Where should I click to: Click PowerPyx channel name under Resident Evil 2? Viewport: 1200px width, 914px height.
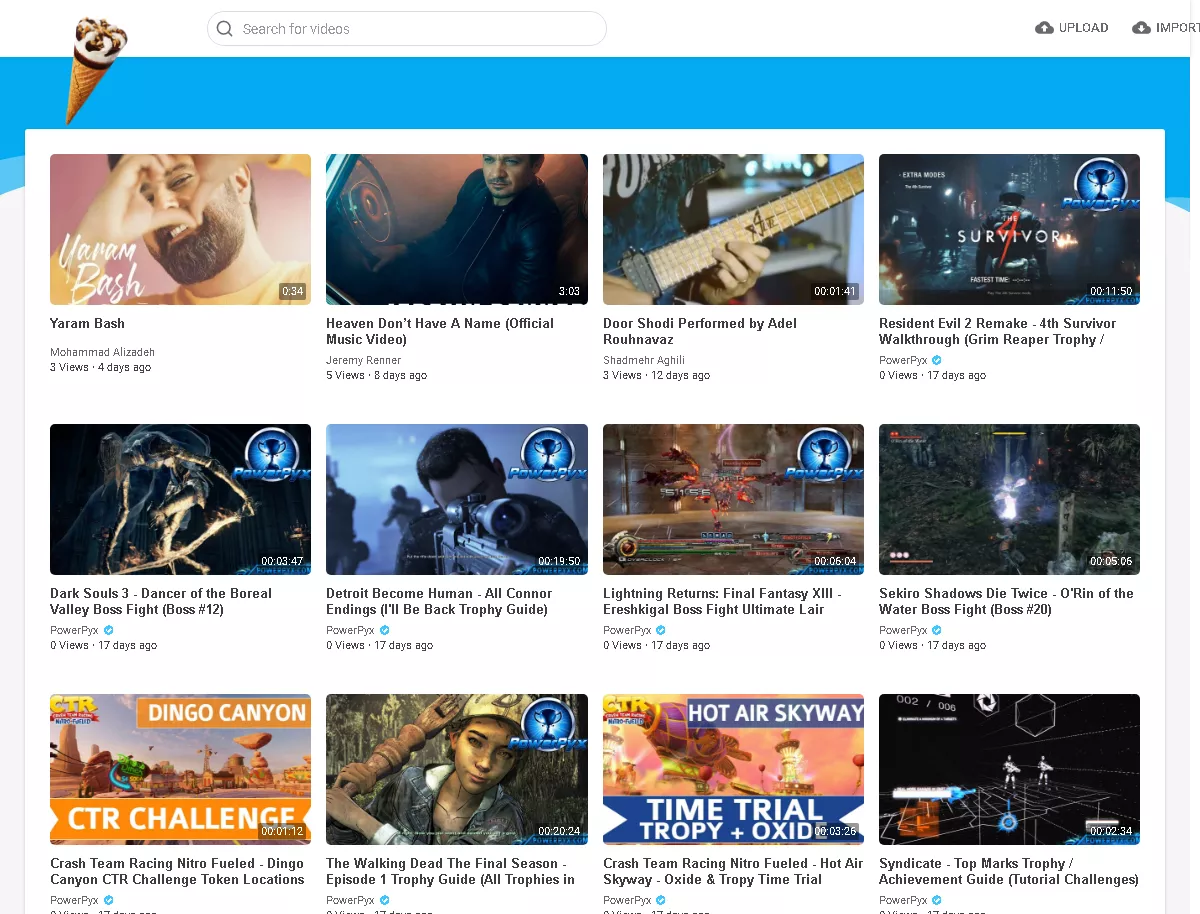[903, 360]
